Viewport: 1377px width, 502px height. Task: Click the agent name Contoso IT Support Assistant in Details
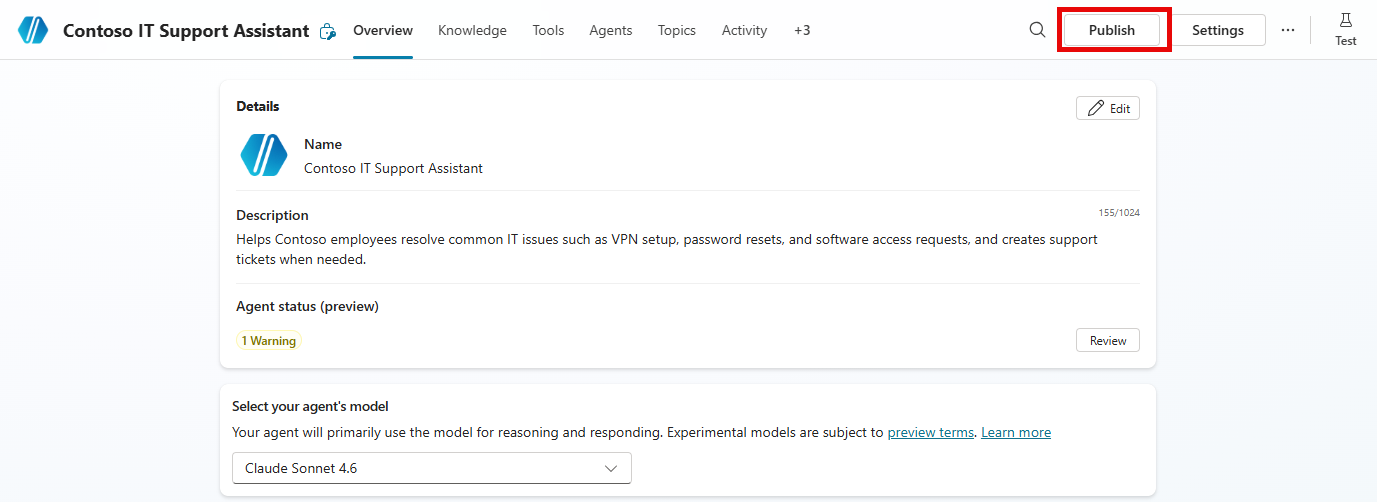coord(393,168)
